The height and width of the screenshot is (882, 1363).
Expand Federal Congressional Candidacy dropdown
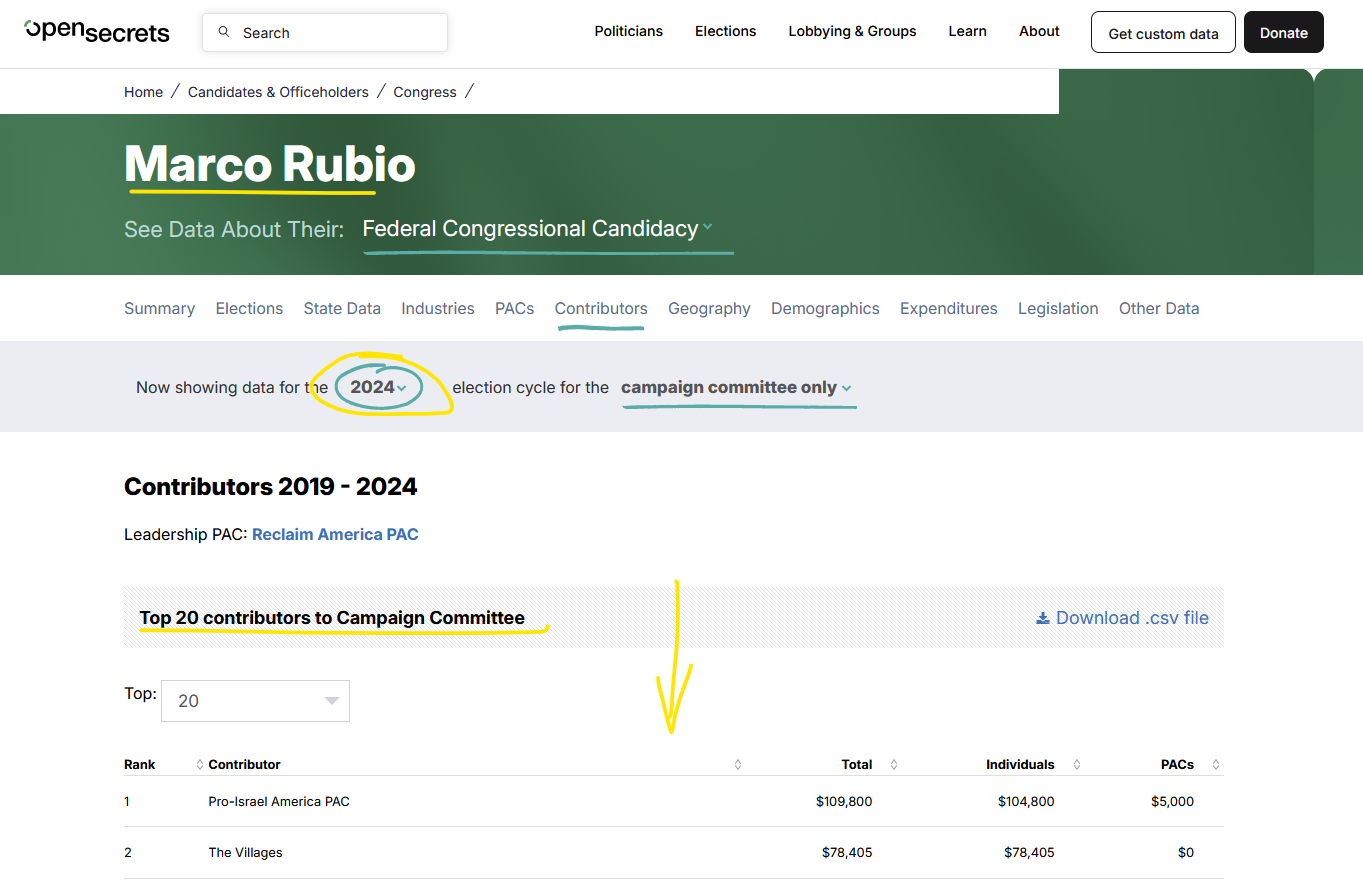point(538,229)
